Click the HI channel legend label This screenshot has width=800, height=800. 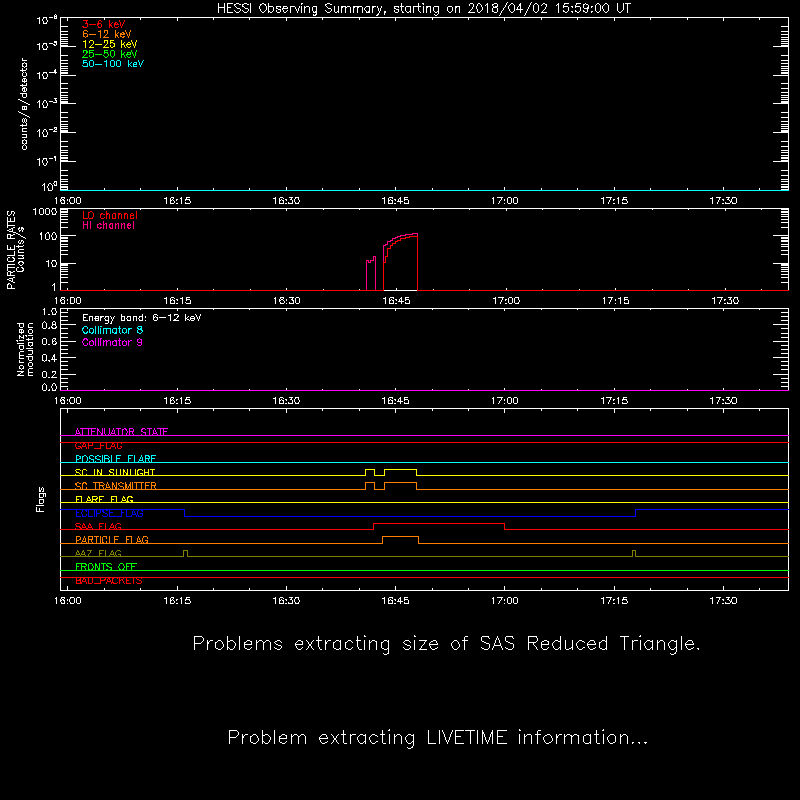coord(108,226)
